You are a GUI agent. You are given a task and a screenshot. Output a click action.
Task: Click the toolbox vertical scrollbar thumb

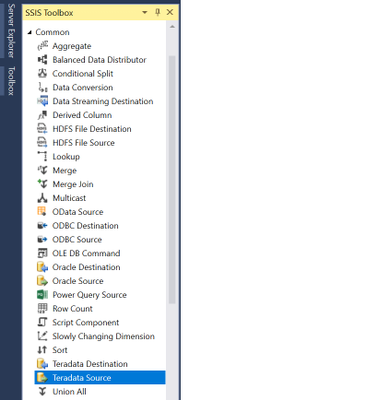click(x=172, y=179)
